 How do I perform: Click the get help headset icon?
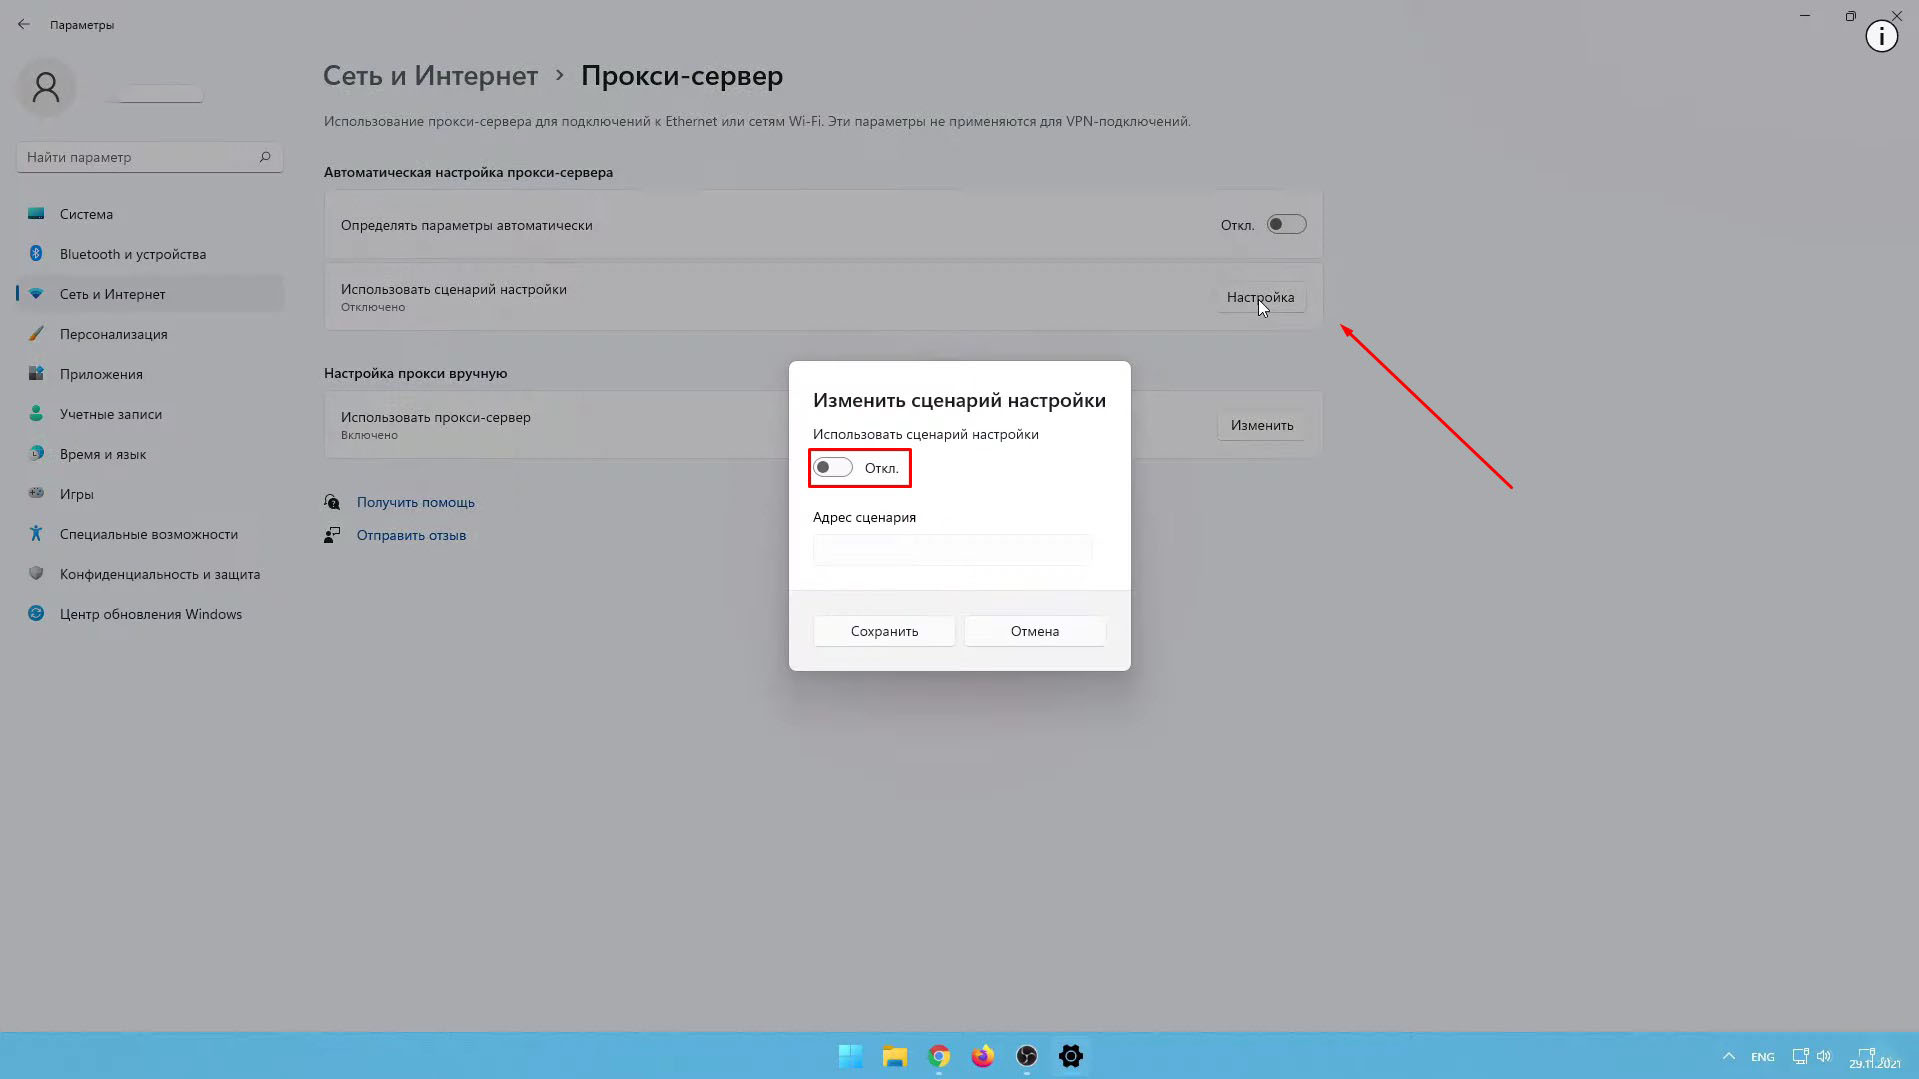pos(332,502)
